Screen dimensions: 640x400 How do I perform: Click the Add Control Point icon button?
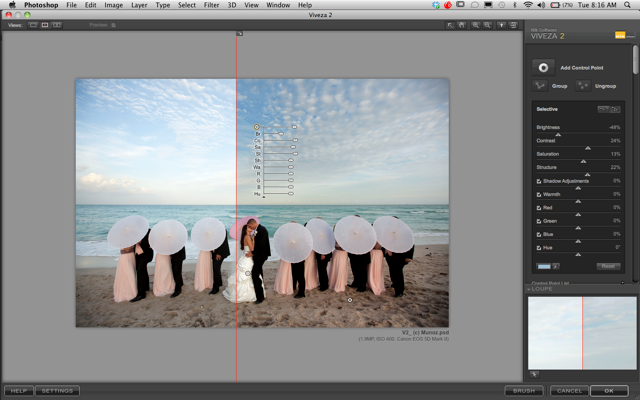[x=543, y=68]
